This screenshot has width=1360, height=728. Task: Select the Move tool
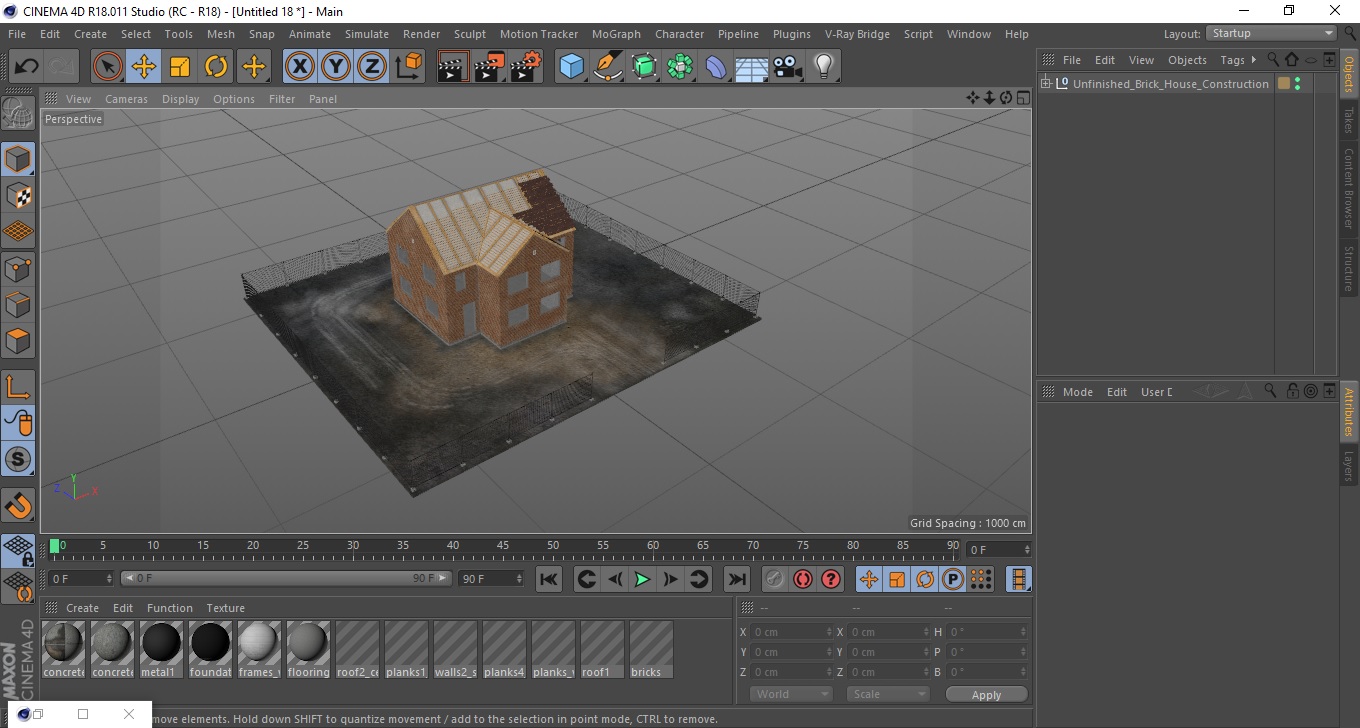[144, 67]
